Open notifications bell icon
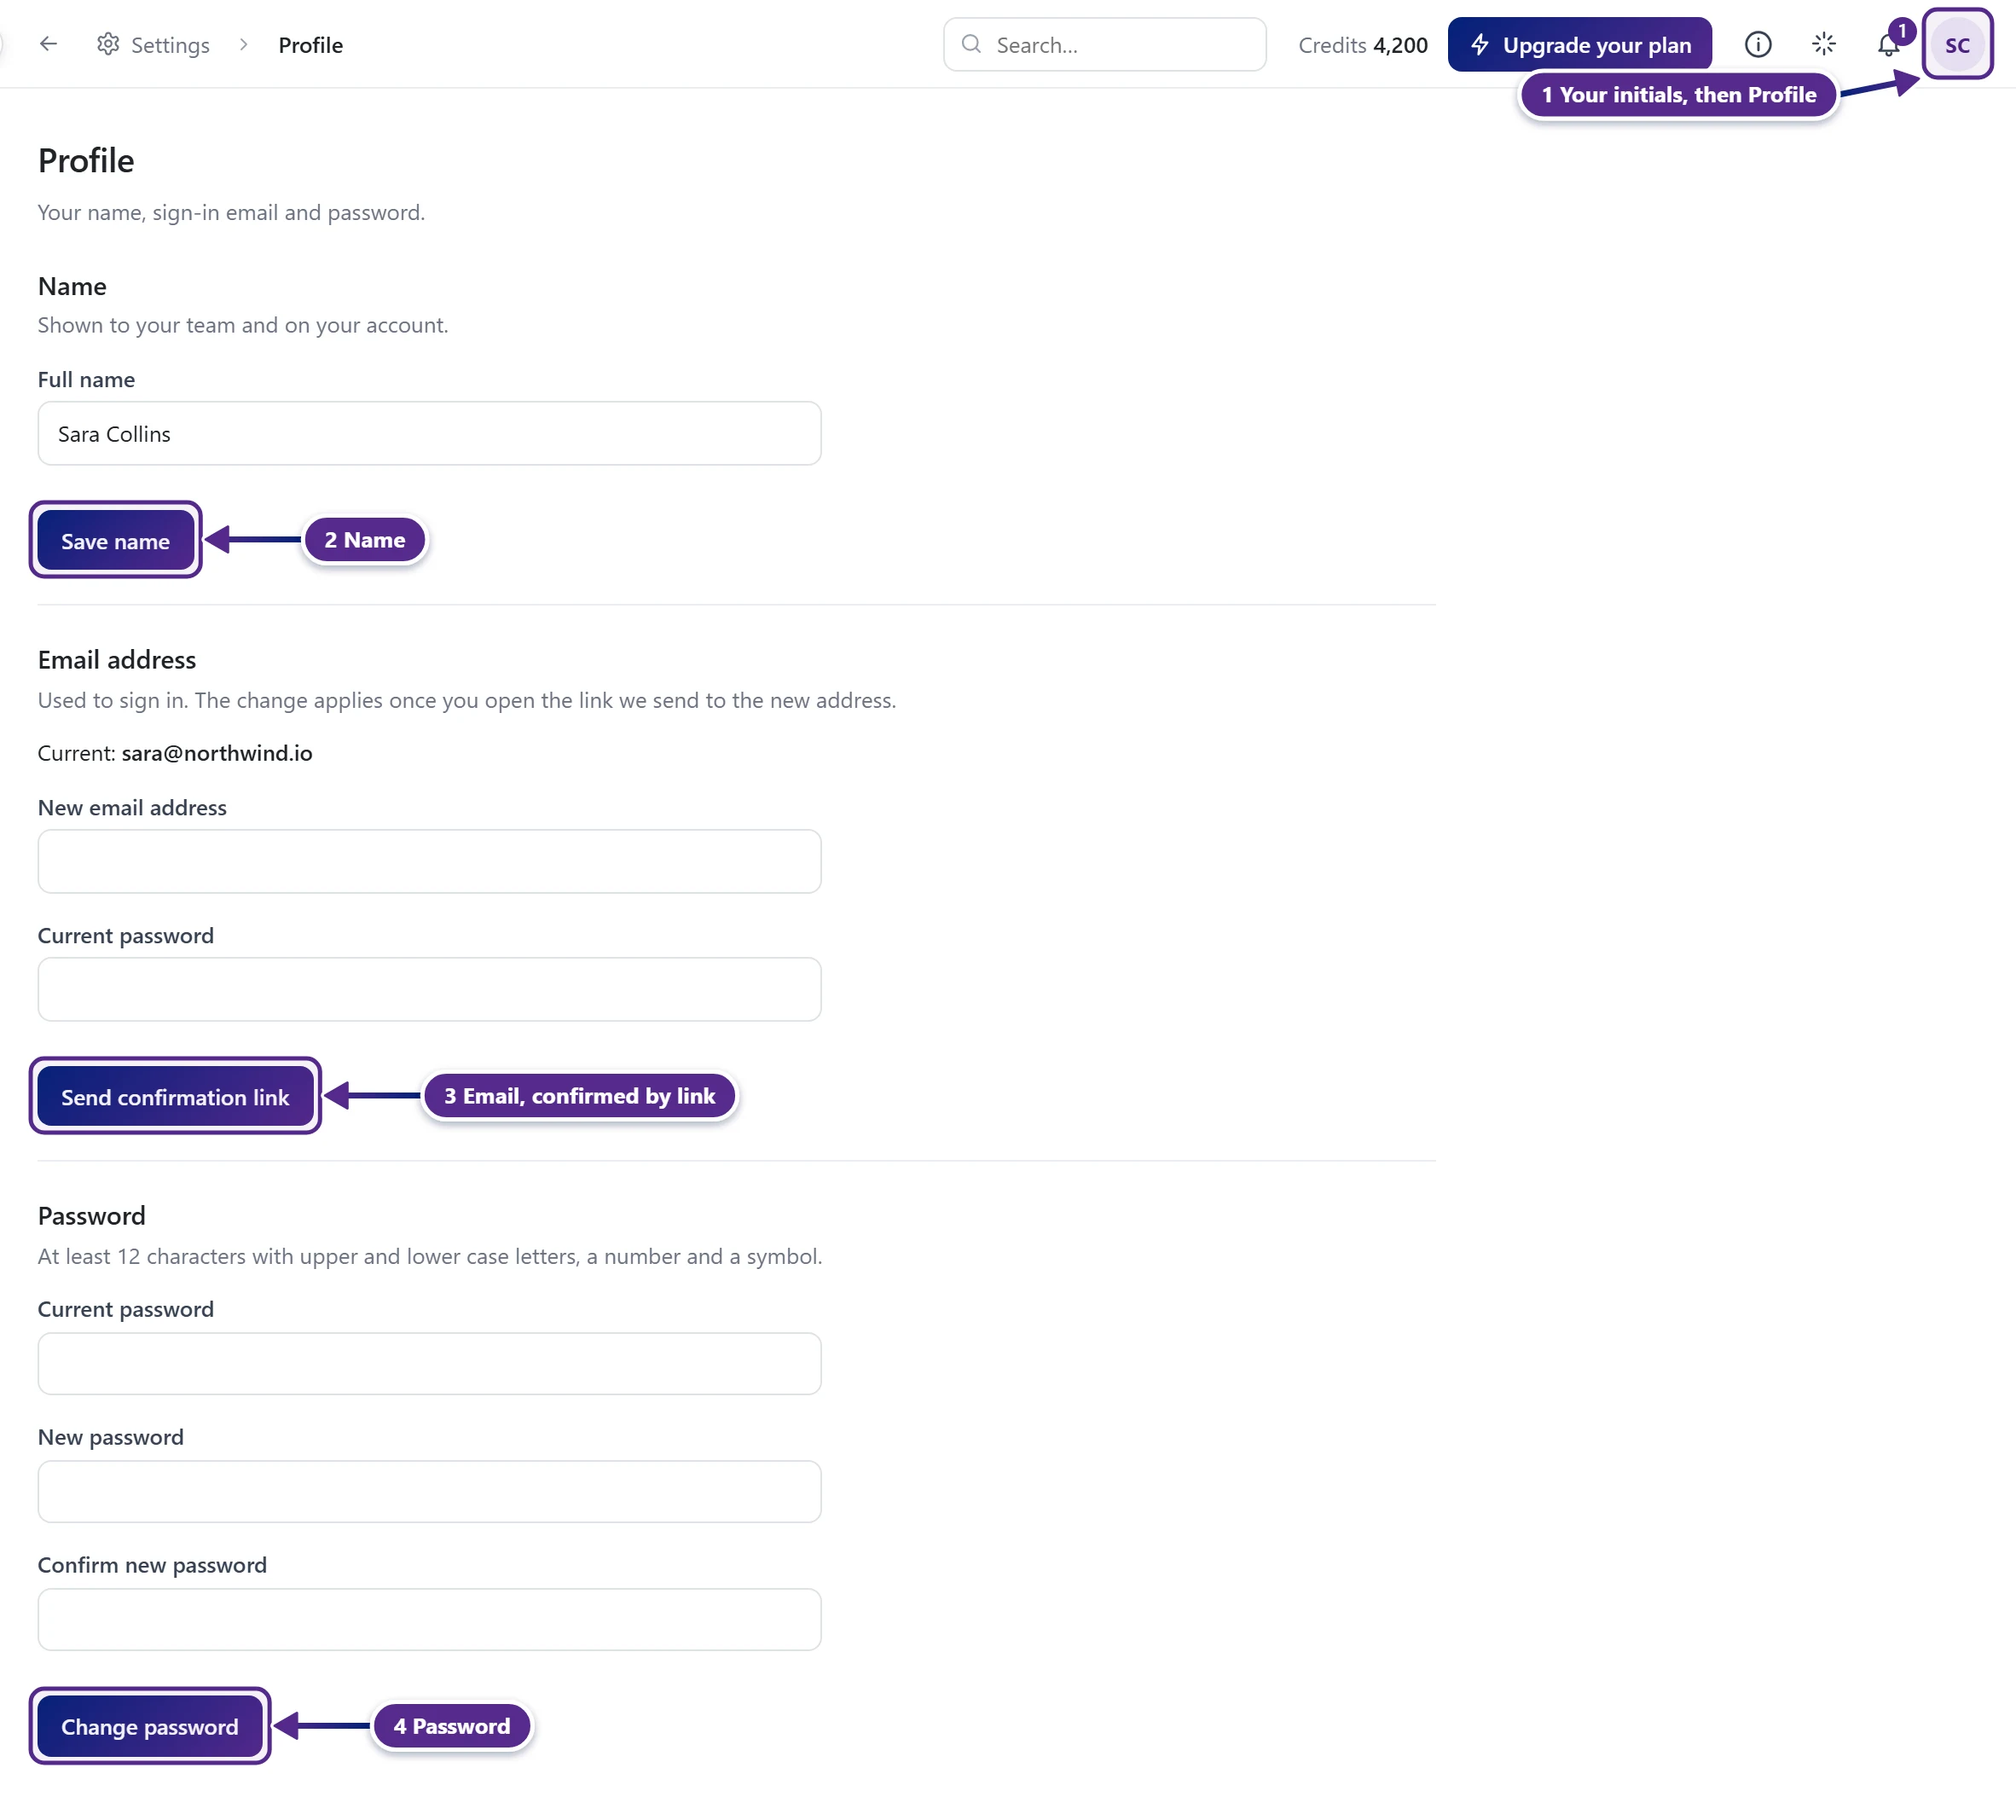 1888,45
